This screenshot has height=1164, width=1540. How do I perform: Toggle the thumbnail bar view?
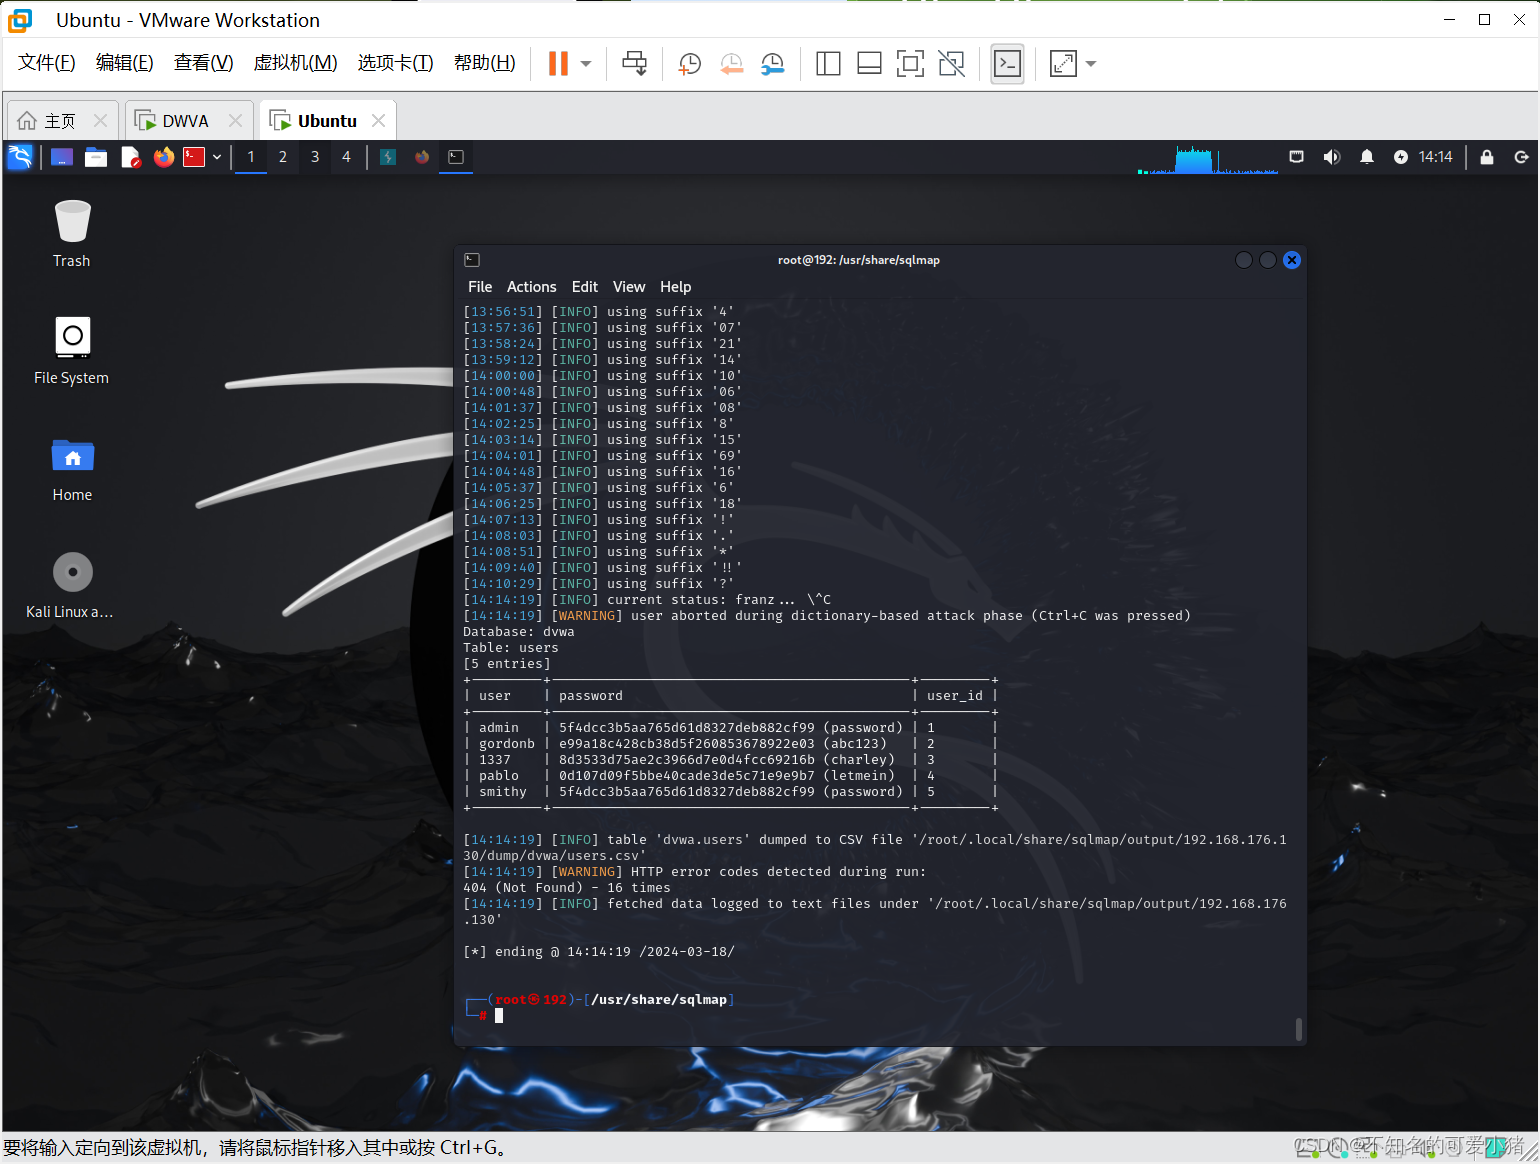(869, 64)
